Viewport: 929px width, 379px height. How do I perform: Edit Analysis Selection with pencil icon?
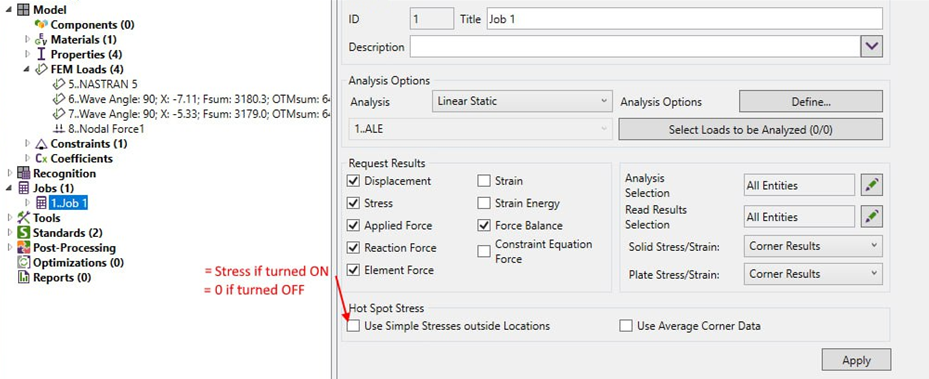pos(872,185)
